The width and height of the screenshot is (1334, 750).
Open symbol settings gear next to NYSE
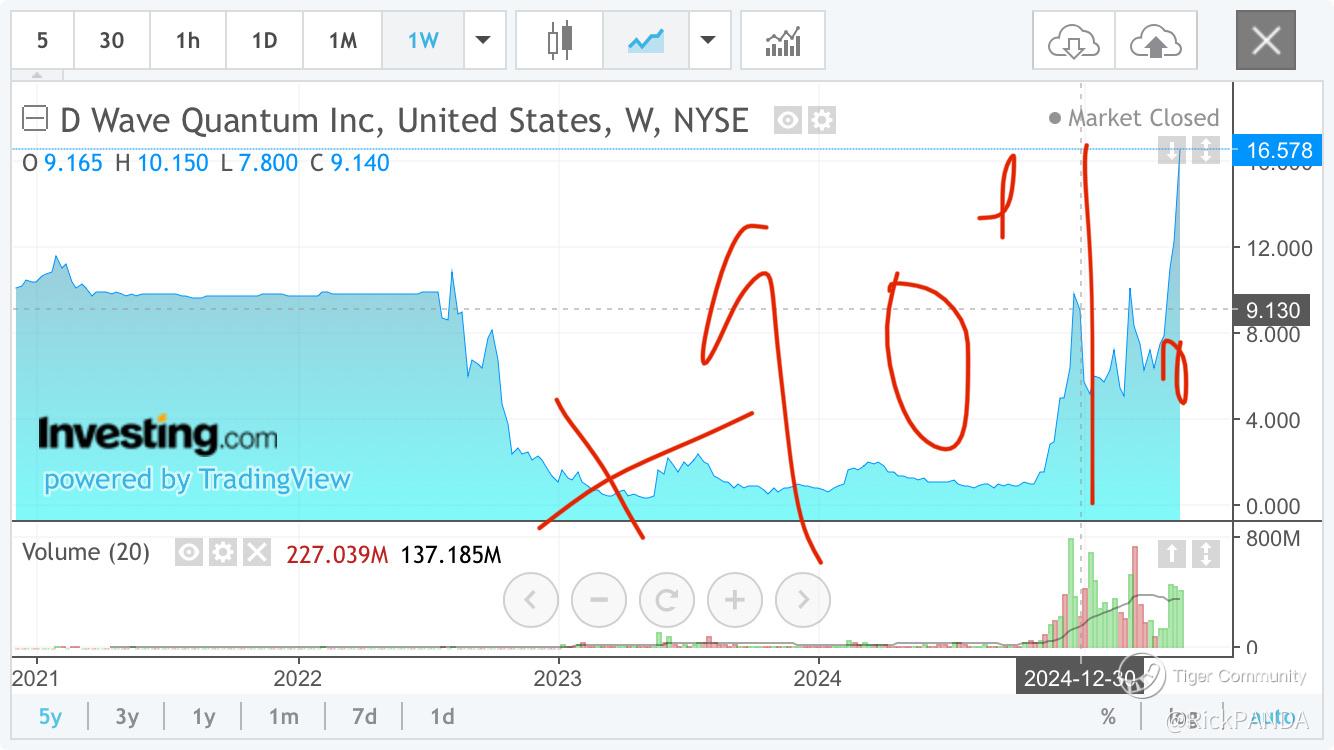[822, 121]
